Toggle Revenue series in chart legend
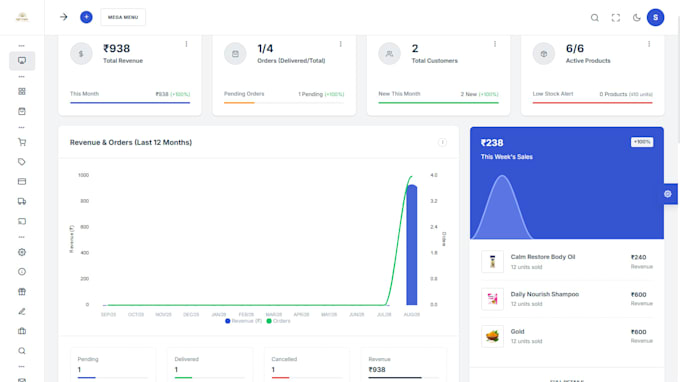Viewport: 680px width, 382px height. click(x=244, y=321)
